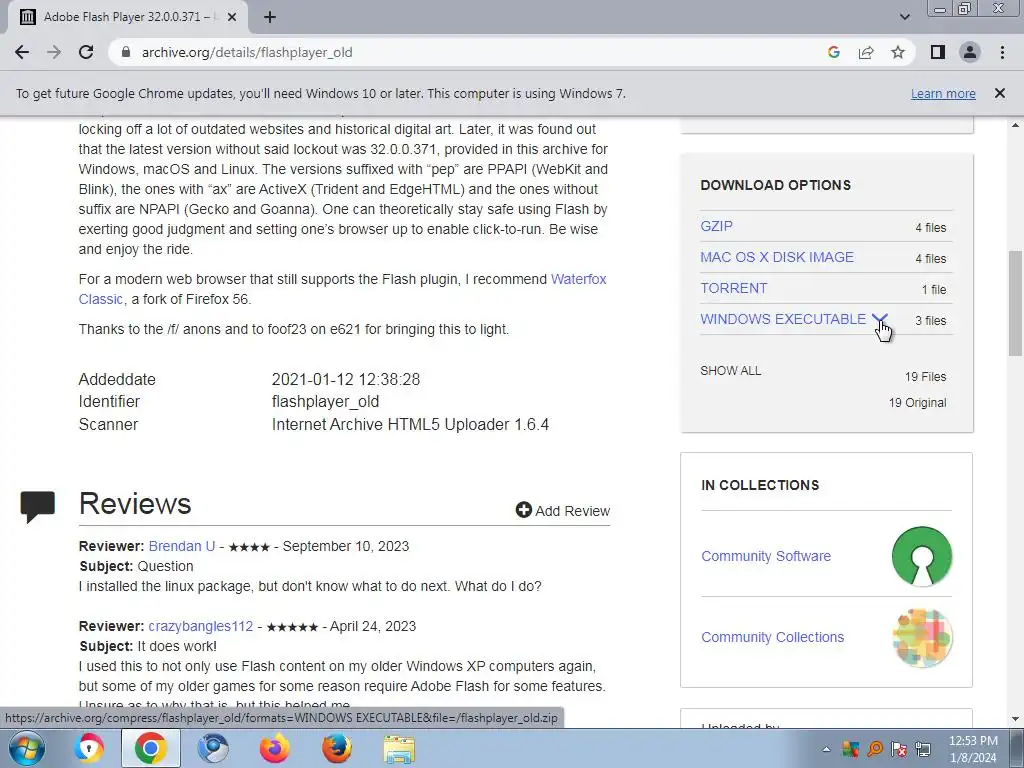Click the scrollbar down arrow
The height and width of the screenshot is (768, 1024).
click(1016, 720)
